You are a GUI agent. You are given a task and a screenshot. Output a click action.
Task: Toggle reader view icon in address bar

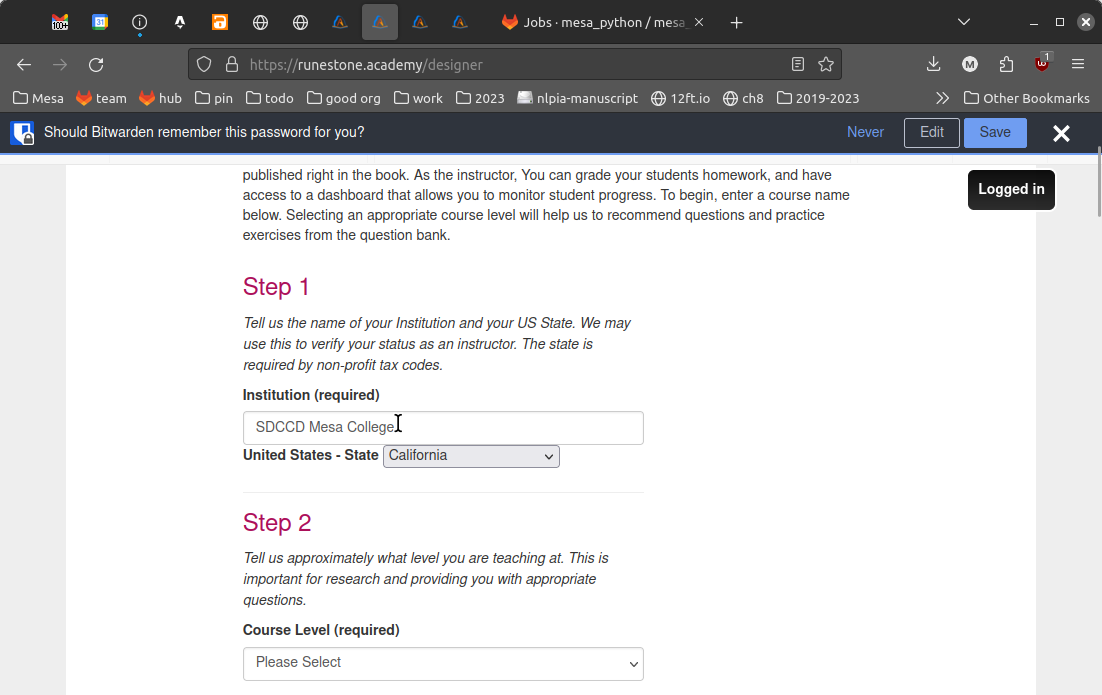click(x=797, y=65)
